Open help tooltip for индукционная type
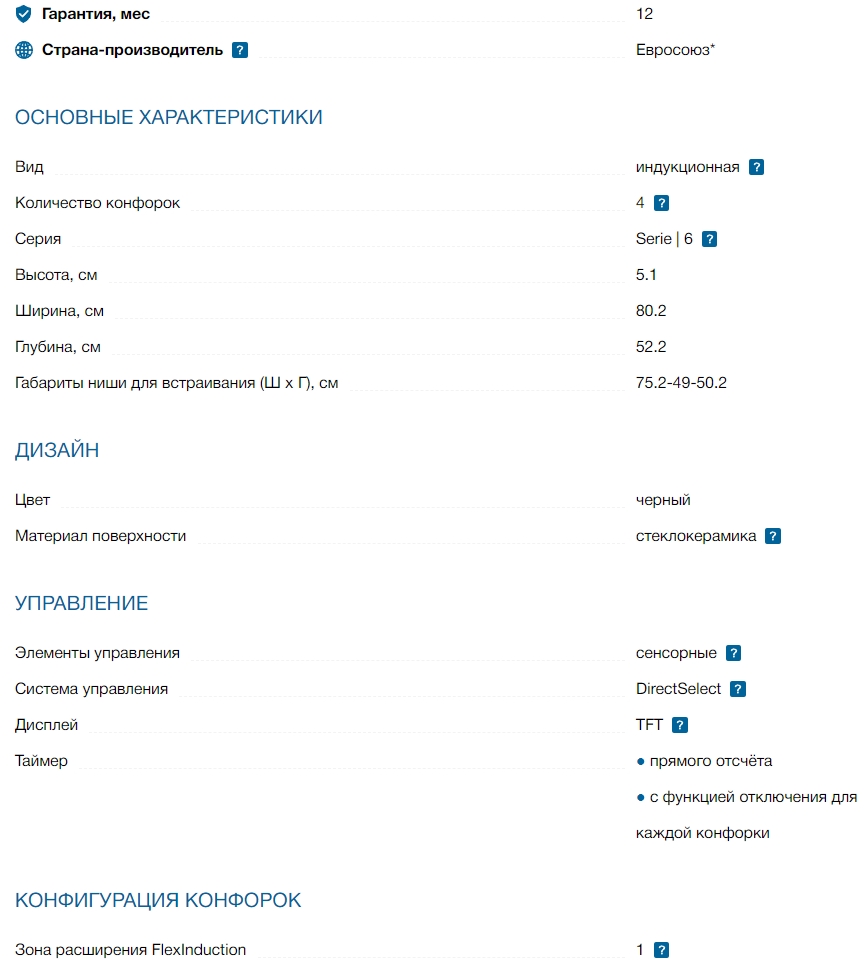 tap(757, 168)
